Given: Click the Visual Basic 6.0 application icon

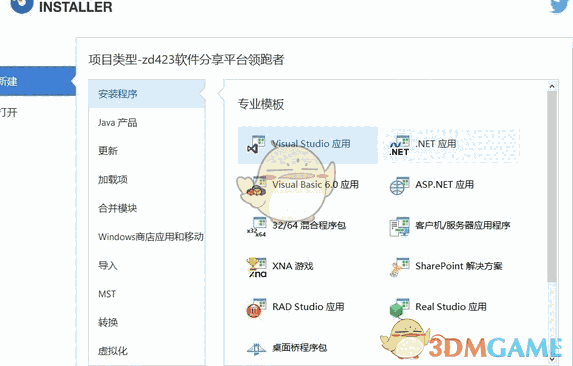Looking at the screenshot, I should click(x=256, y=186).
